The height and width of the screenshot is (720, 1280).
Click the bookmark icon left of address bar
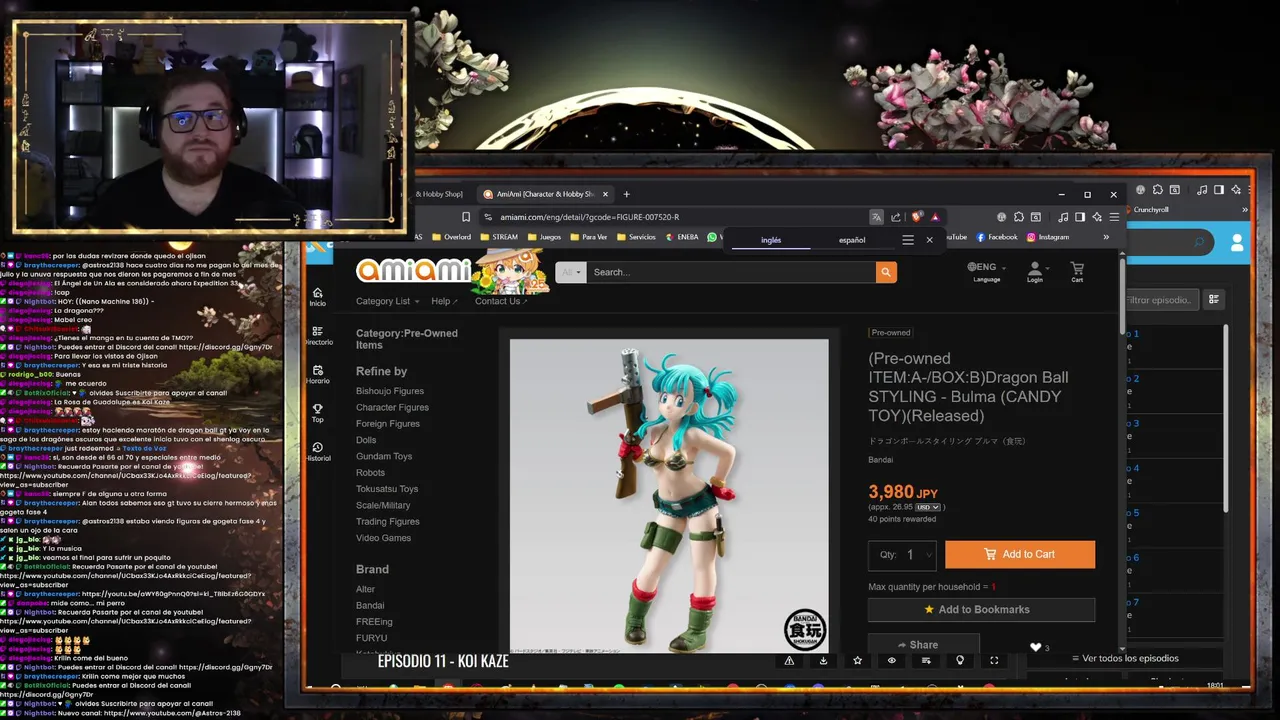tap(466, 217)
